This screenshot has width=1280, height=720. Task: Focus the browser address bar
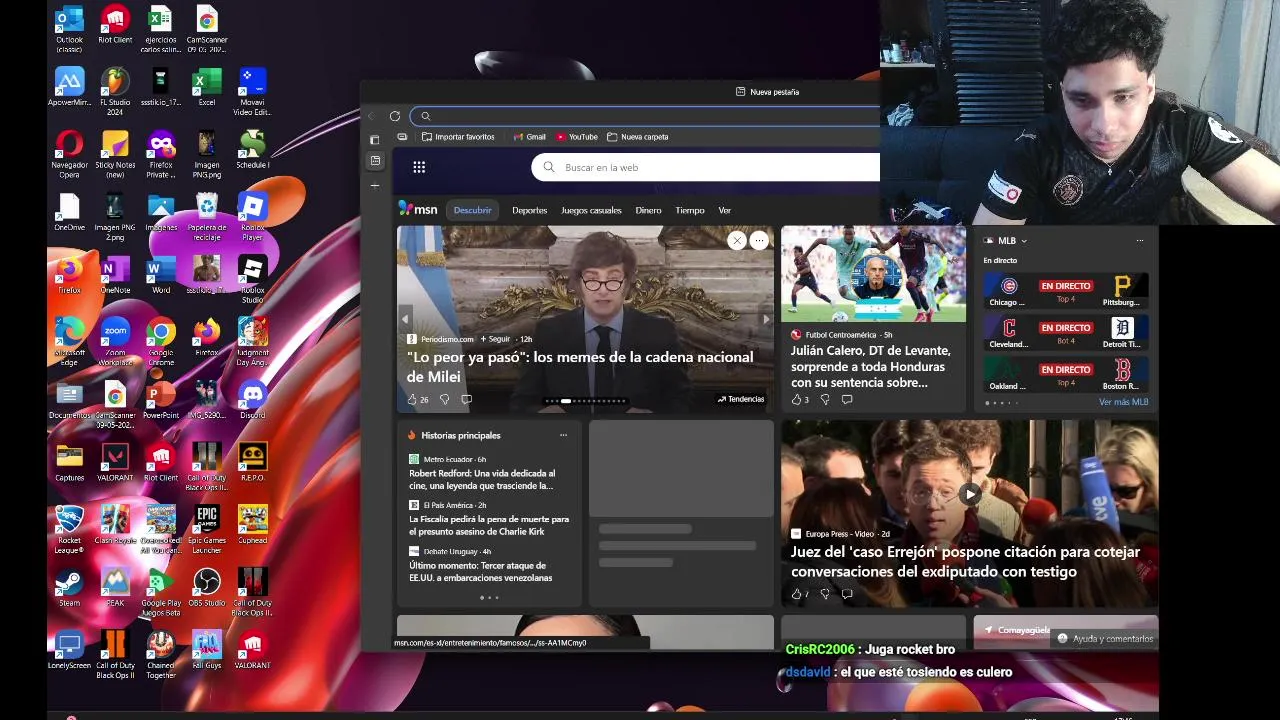[645, 116]
